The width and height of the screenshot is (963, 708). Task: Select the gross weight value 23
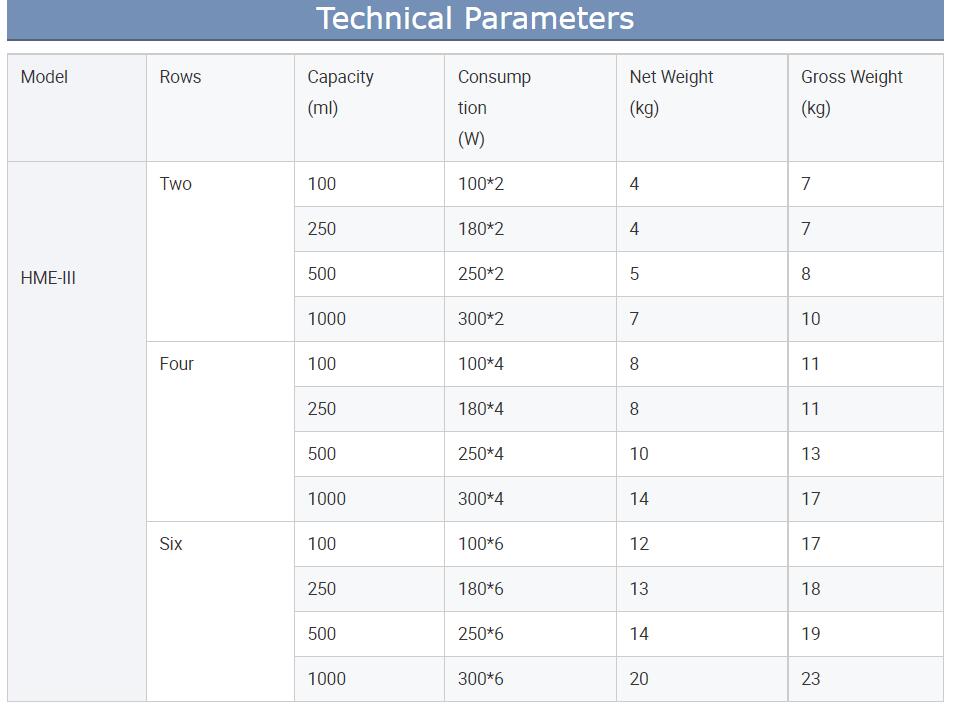(x=810, y=679)
